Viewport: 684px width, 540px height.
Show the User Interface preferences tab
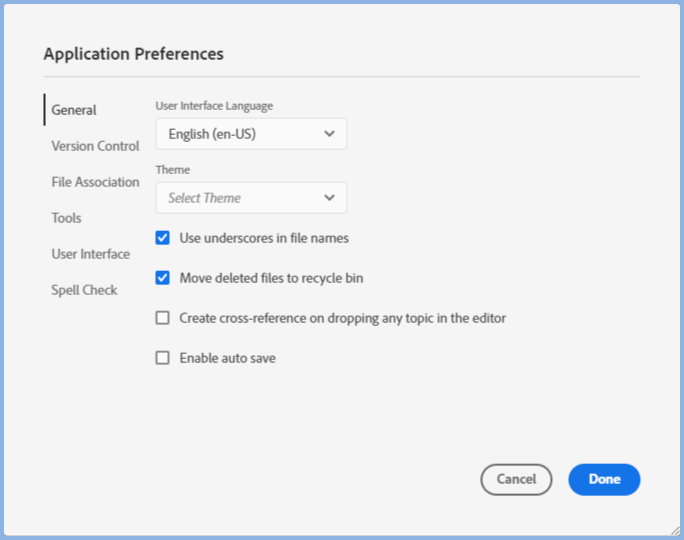point(90,254)
